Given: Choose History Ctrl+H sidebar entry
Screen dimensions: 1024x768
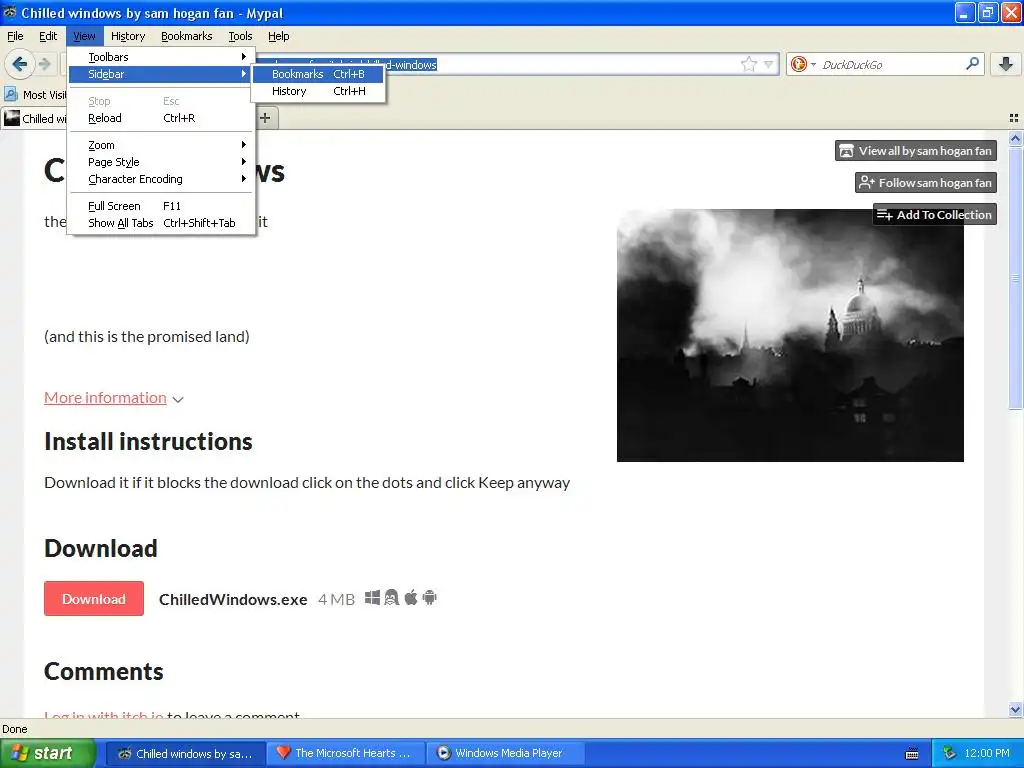Looking at the screenshot, I should click(x=318, y=91).
